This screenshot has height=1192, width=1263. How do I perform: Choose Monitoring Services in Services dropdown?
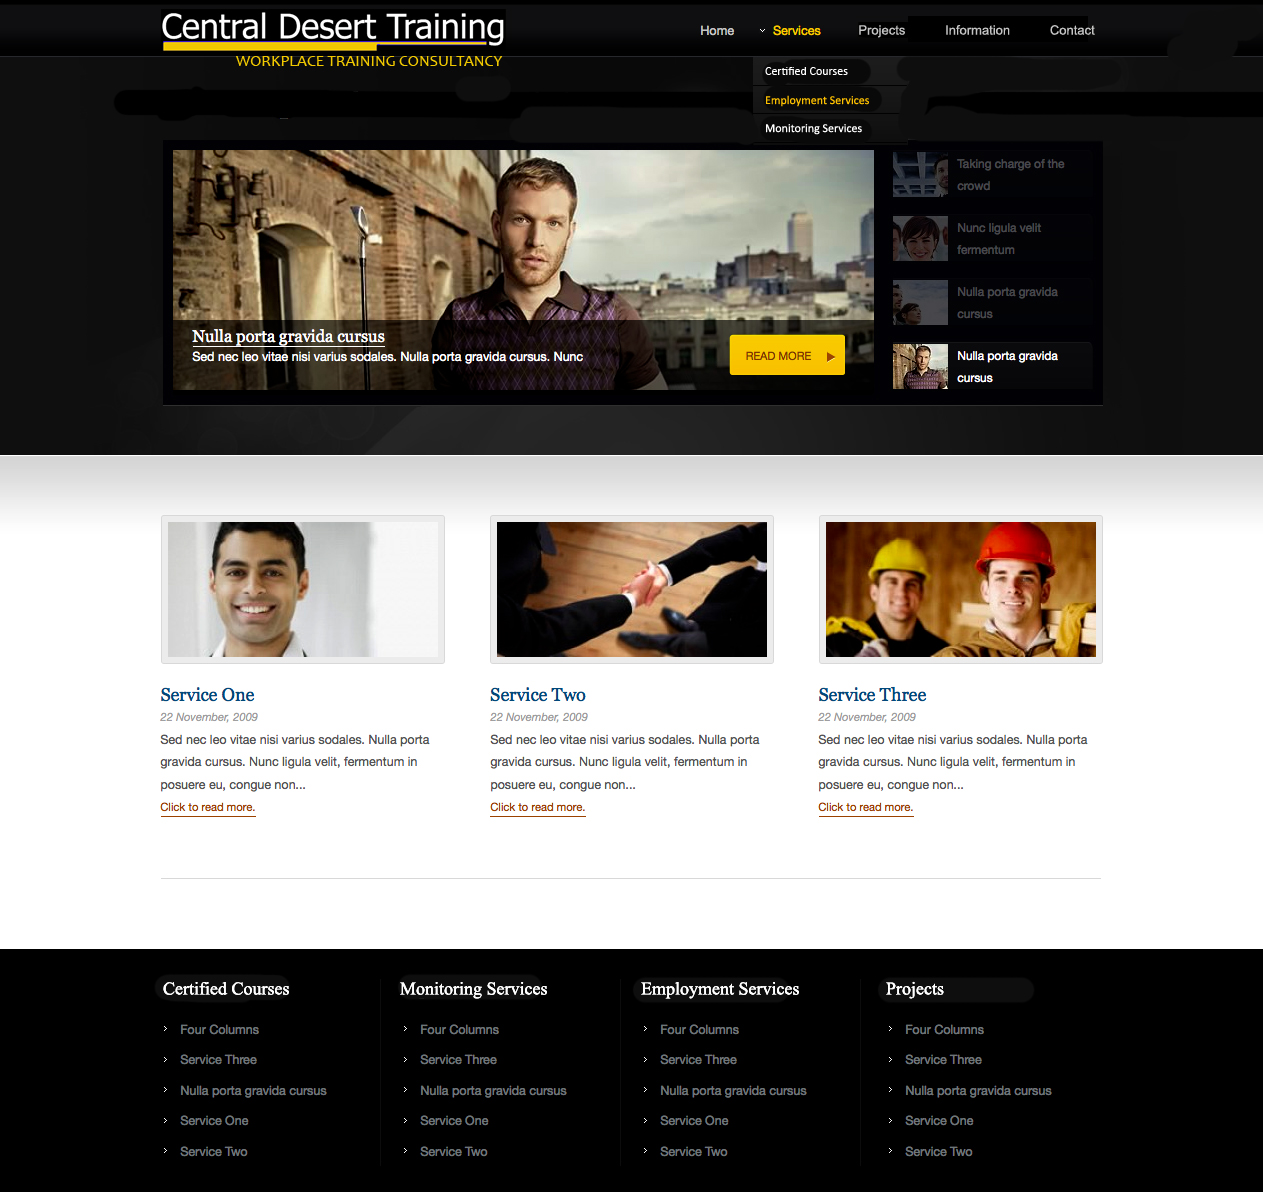[813, 128]
